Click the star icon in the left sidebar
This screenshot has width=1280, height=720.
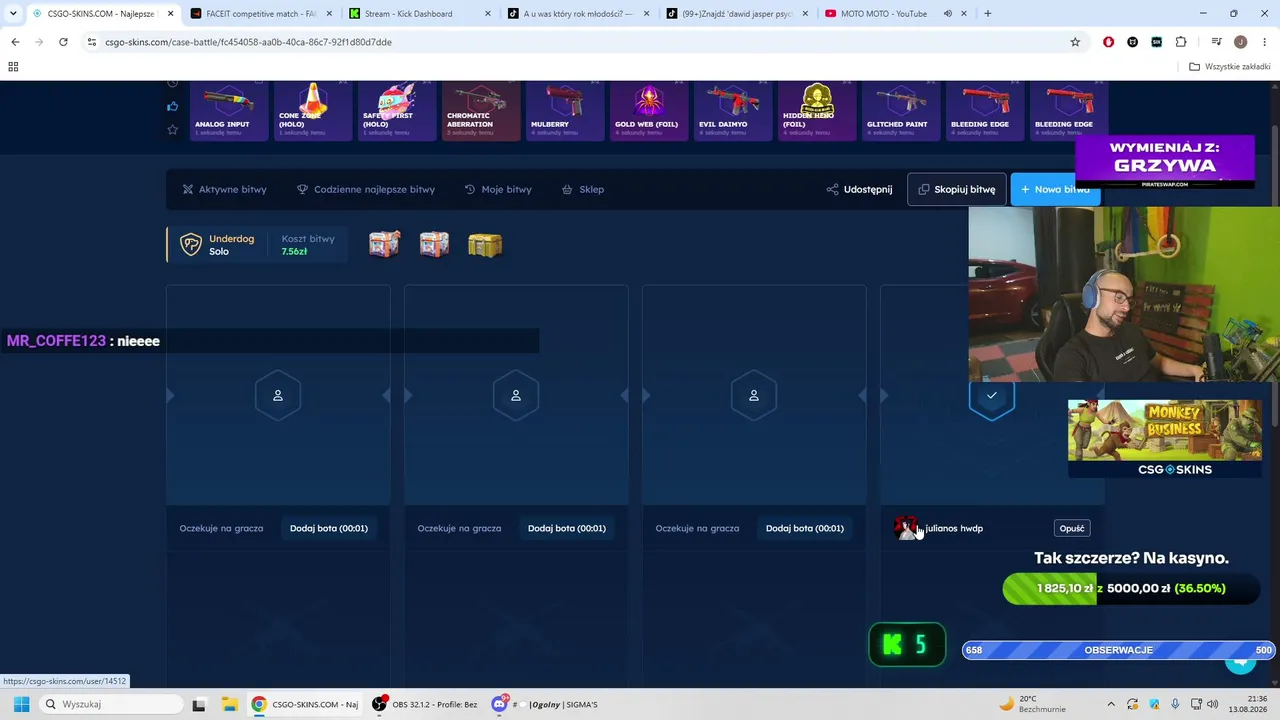[x=172, y=130]
